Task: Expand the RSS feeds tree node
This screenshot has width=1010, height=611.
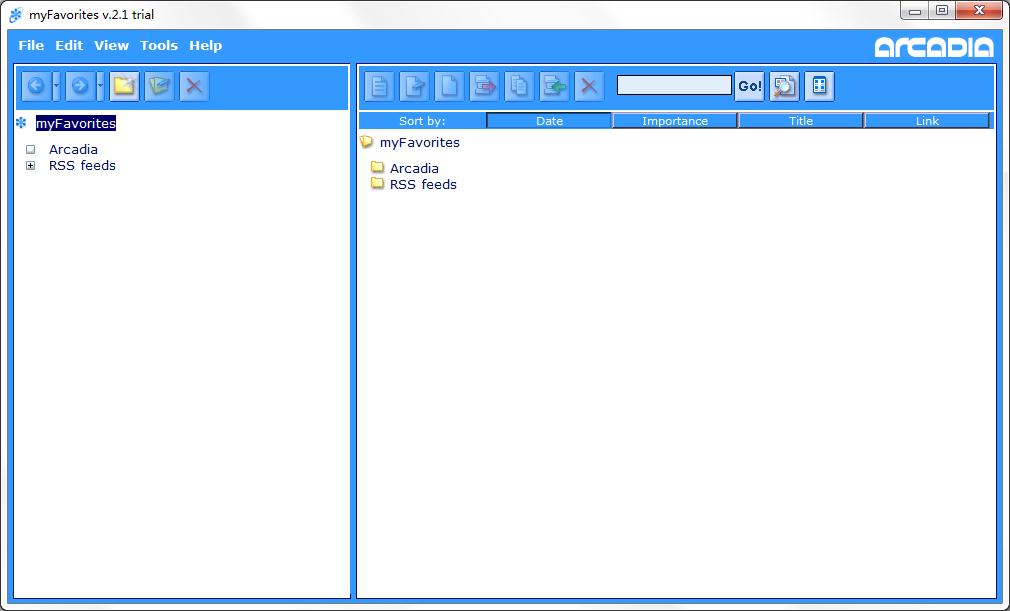Action: point(31,166)
